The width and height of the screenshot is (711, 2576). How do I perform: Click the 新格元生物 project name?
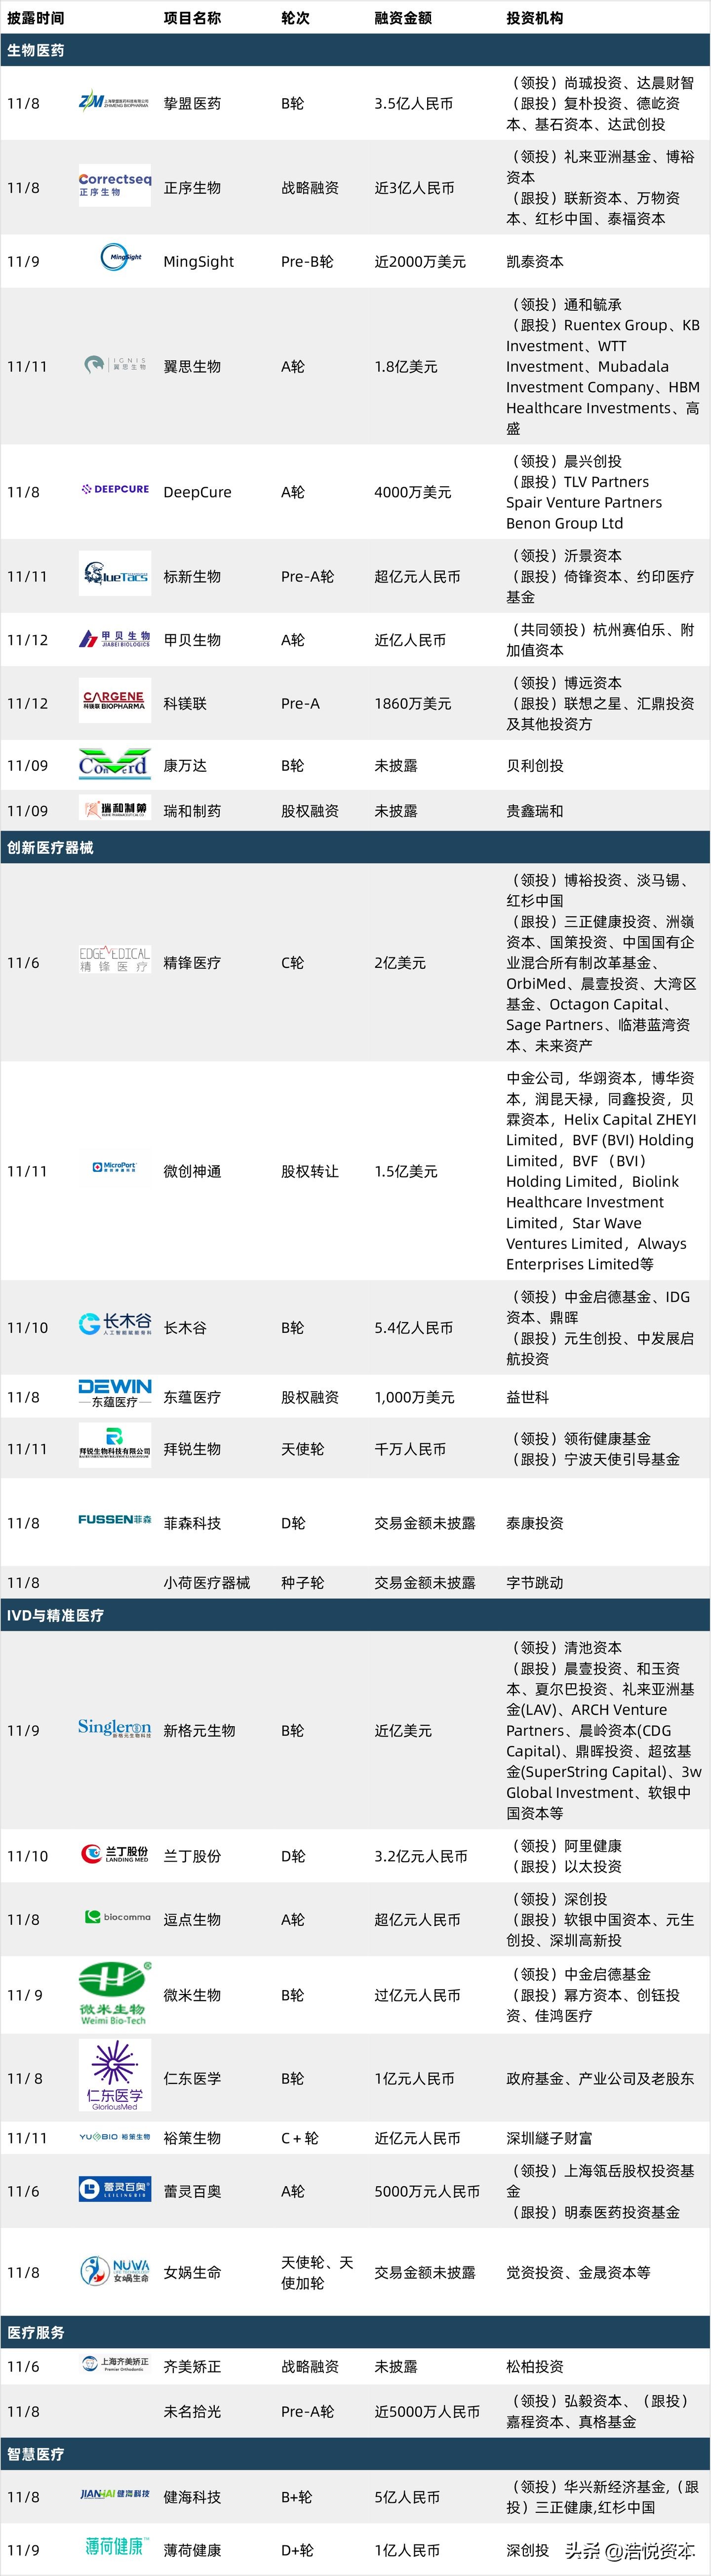click(x=199, y=1730)
